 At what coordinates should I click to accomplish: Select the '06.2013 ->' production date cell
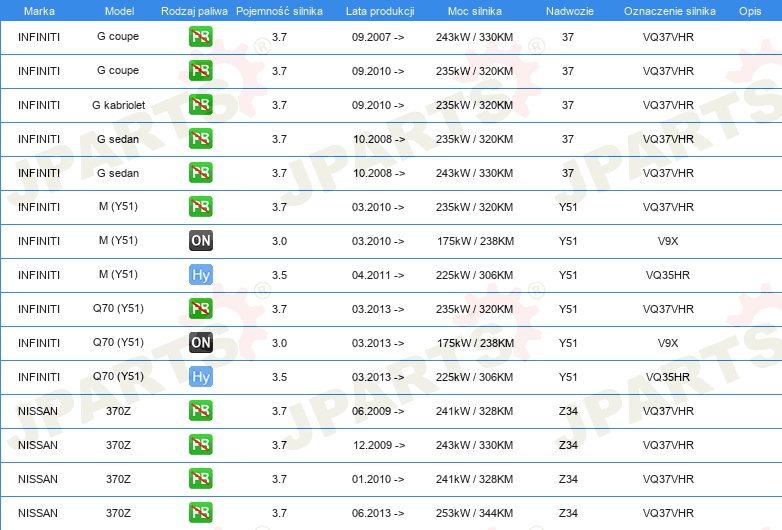pyautogui.click(x=378, y=513)
